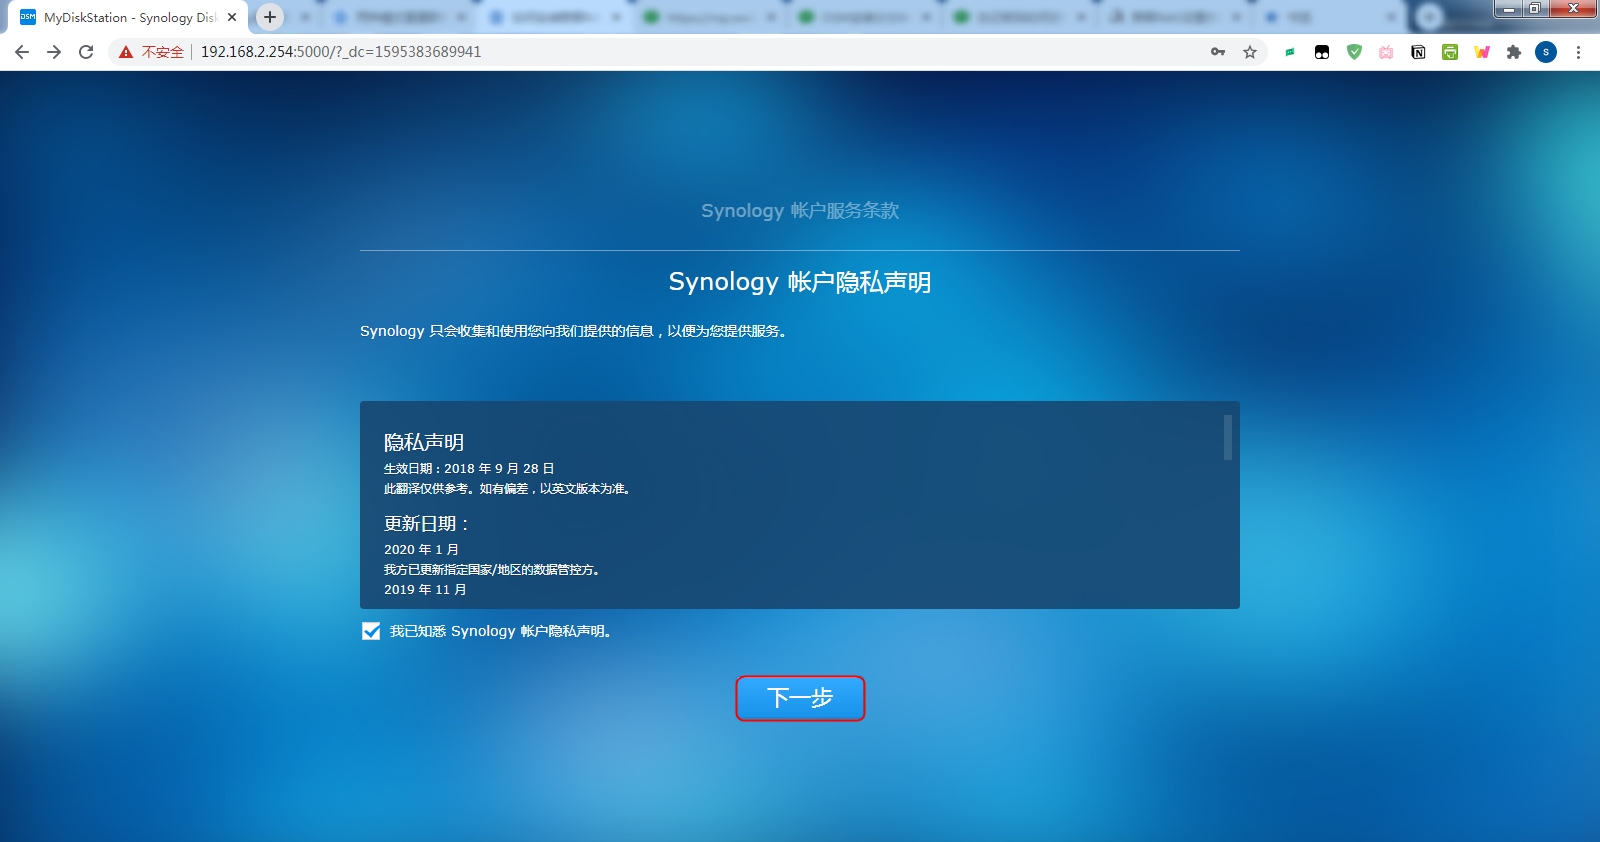The height and width of the screenshot is (842, 1600).
Task: Open the 不安全 site security warning
Action: pyautogui.click(x=152, y=52)
